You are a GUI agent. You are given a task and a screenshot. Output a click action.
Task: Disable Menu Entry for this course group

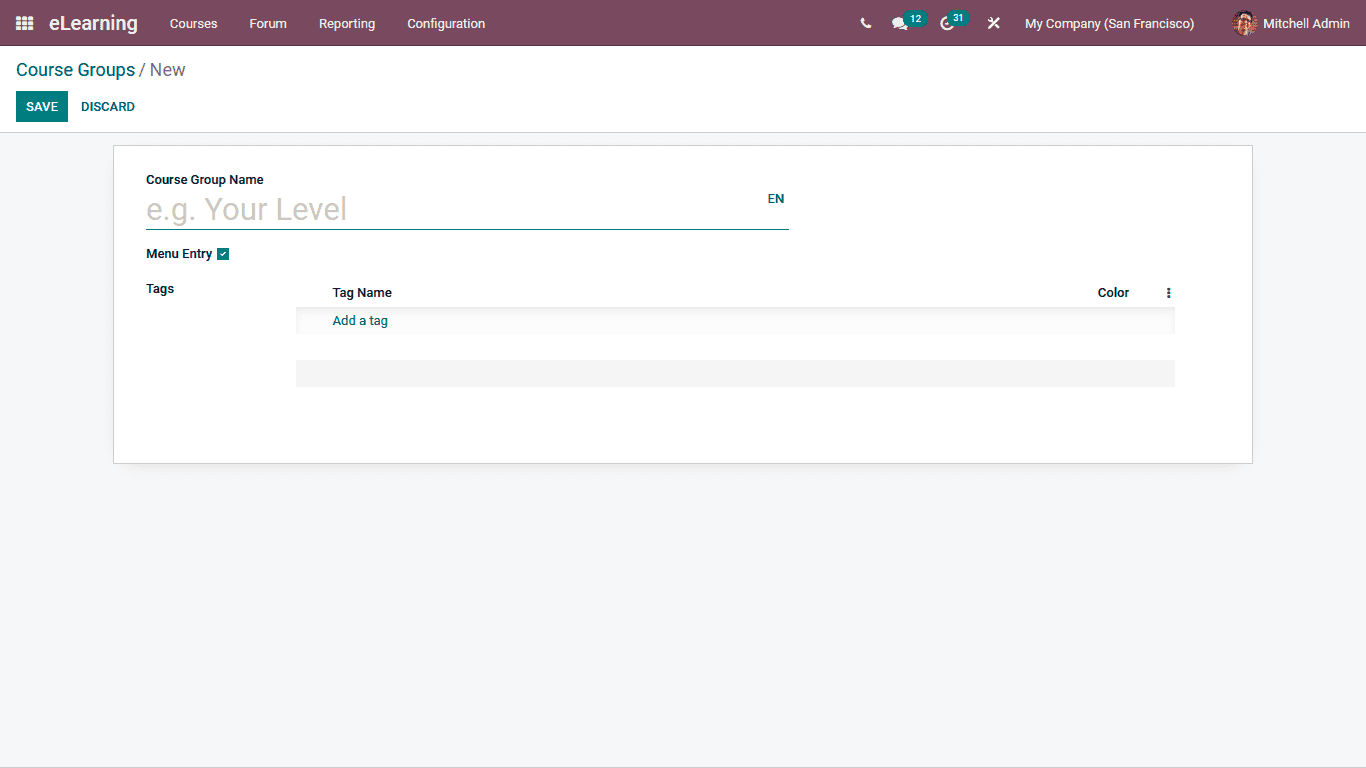(222, 253)
